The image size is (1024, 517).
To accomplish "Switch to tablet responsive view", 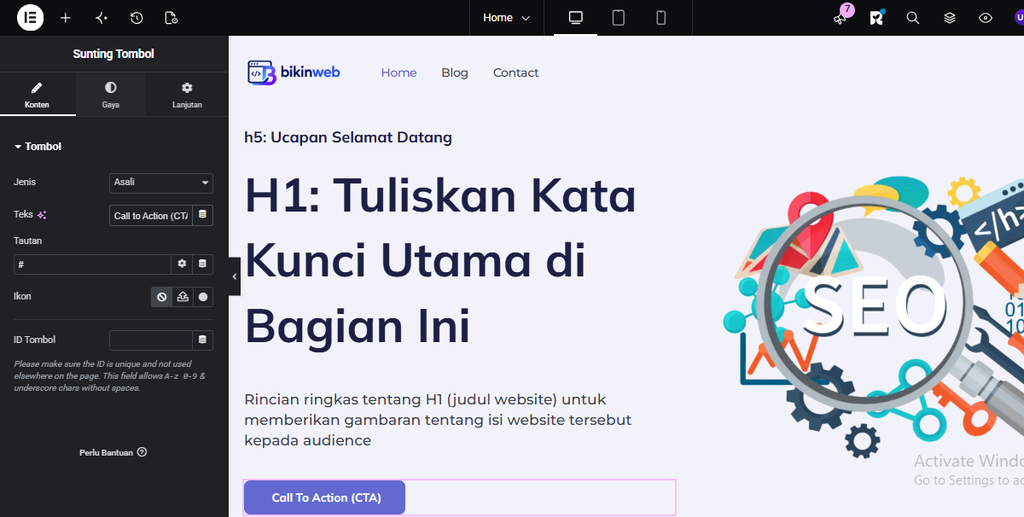I will (618, 18).
